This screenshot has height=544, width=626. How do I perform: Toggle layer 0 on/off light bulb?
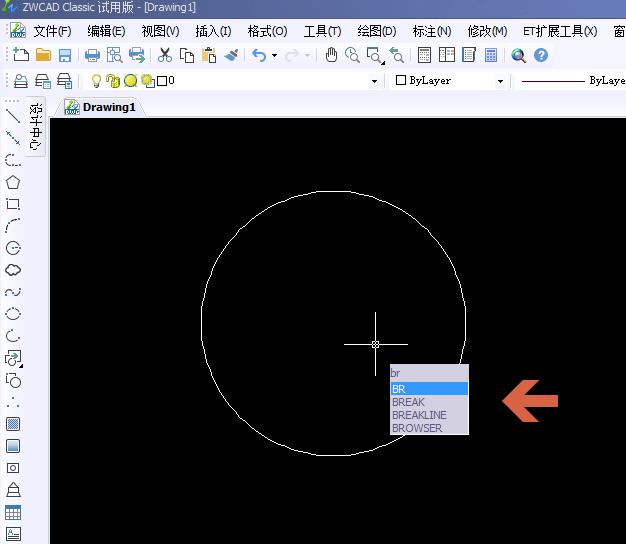pos(96,80)
